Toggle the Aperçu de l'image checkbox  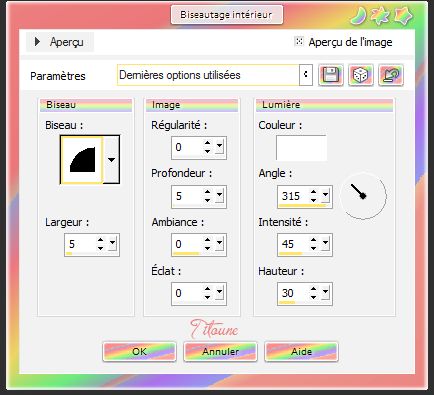(x=299, y=42)
